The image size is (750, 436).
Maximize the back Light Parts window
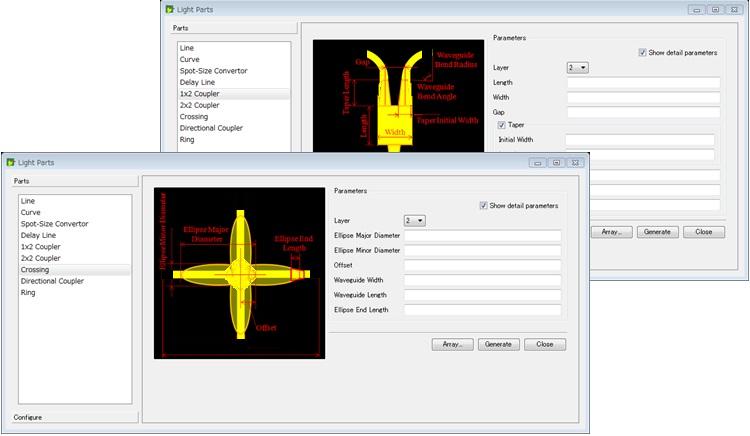click(x=716, y=10)
